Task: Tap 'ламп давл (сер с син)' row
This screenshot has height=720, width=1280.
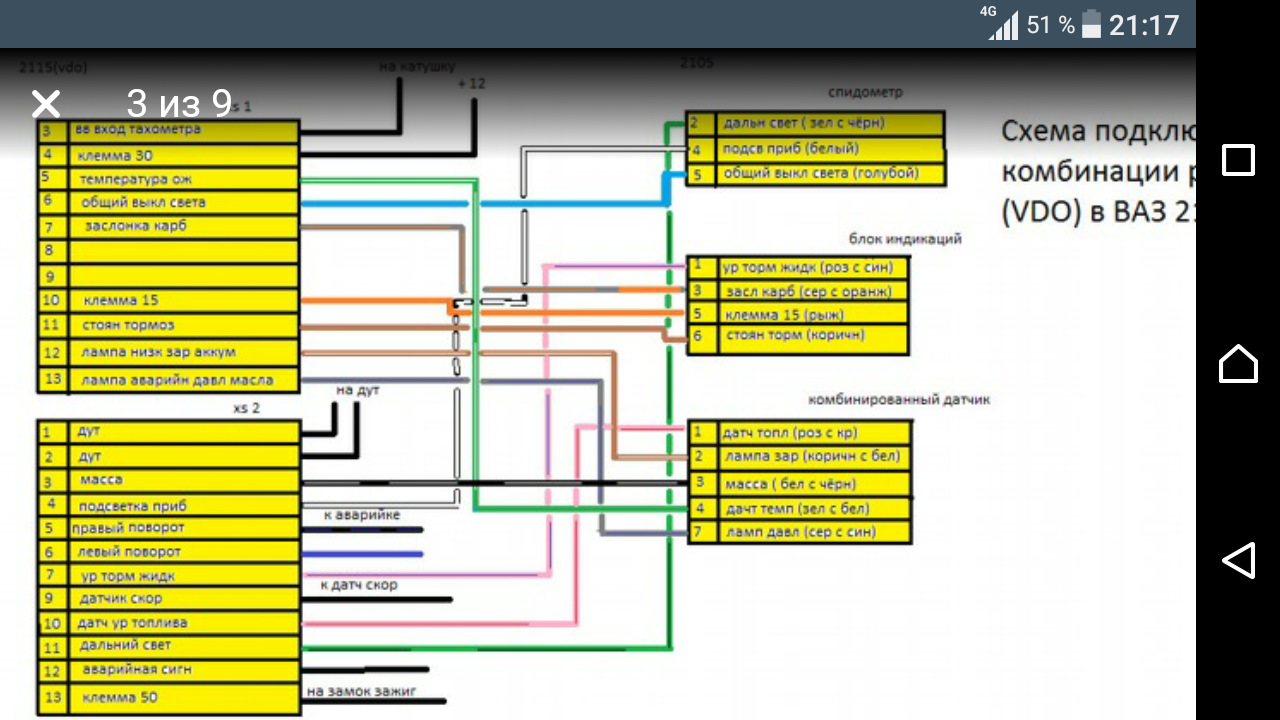Action: point(799,532)
